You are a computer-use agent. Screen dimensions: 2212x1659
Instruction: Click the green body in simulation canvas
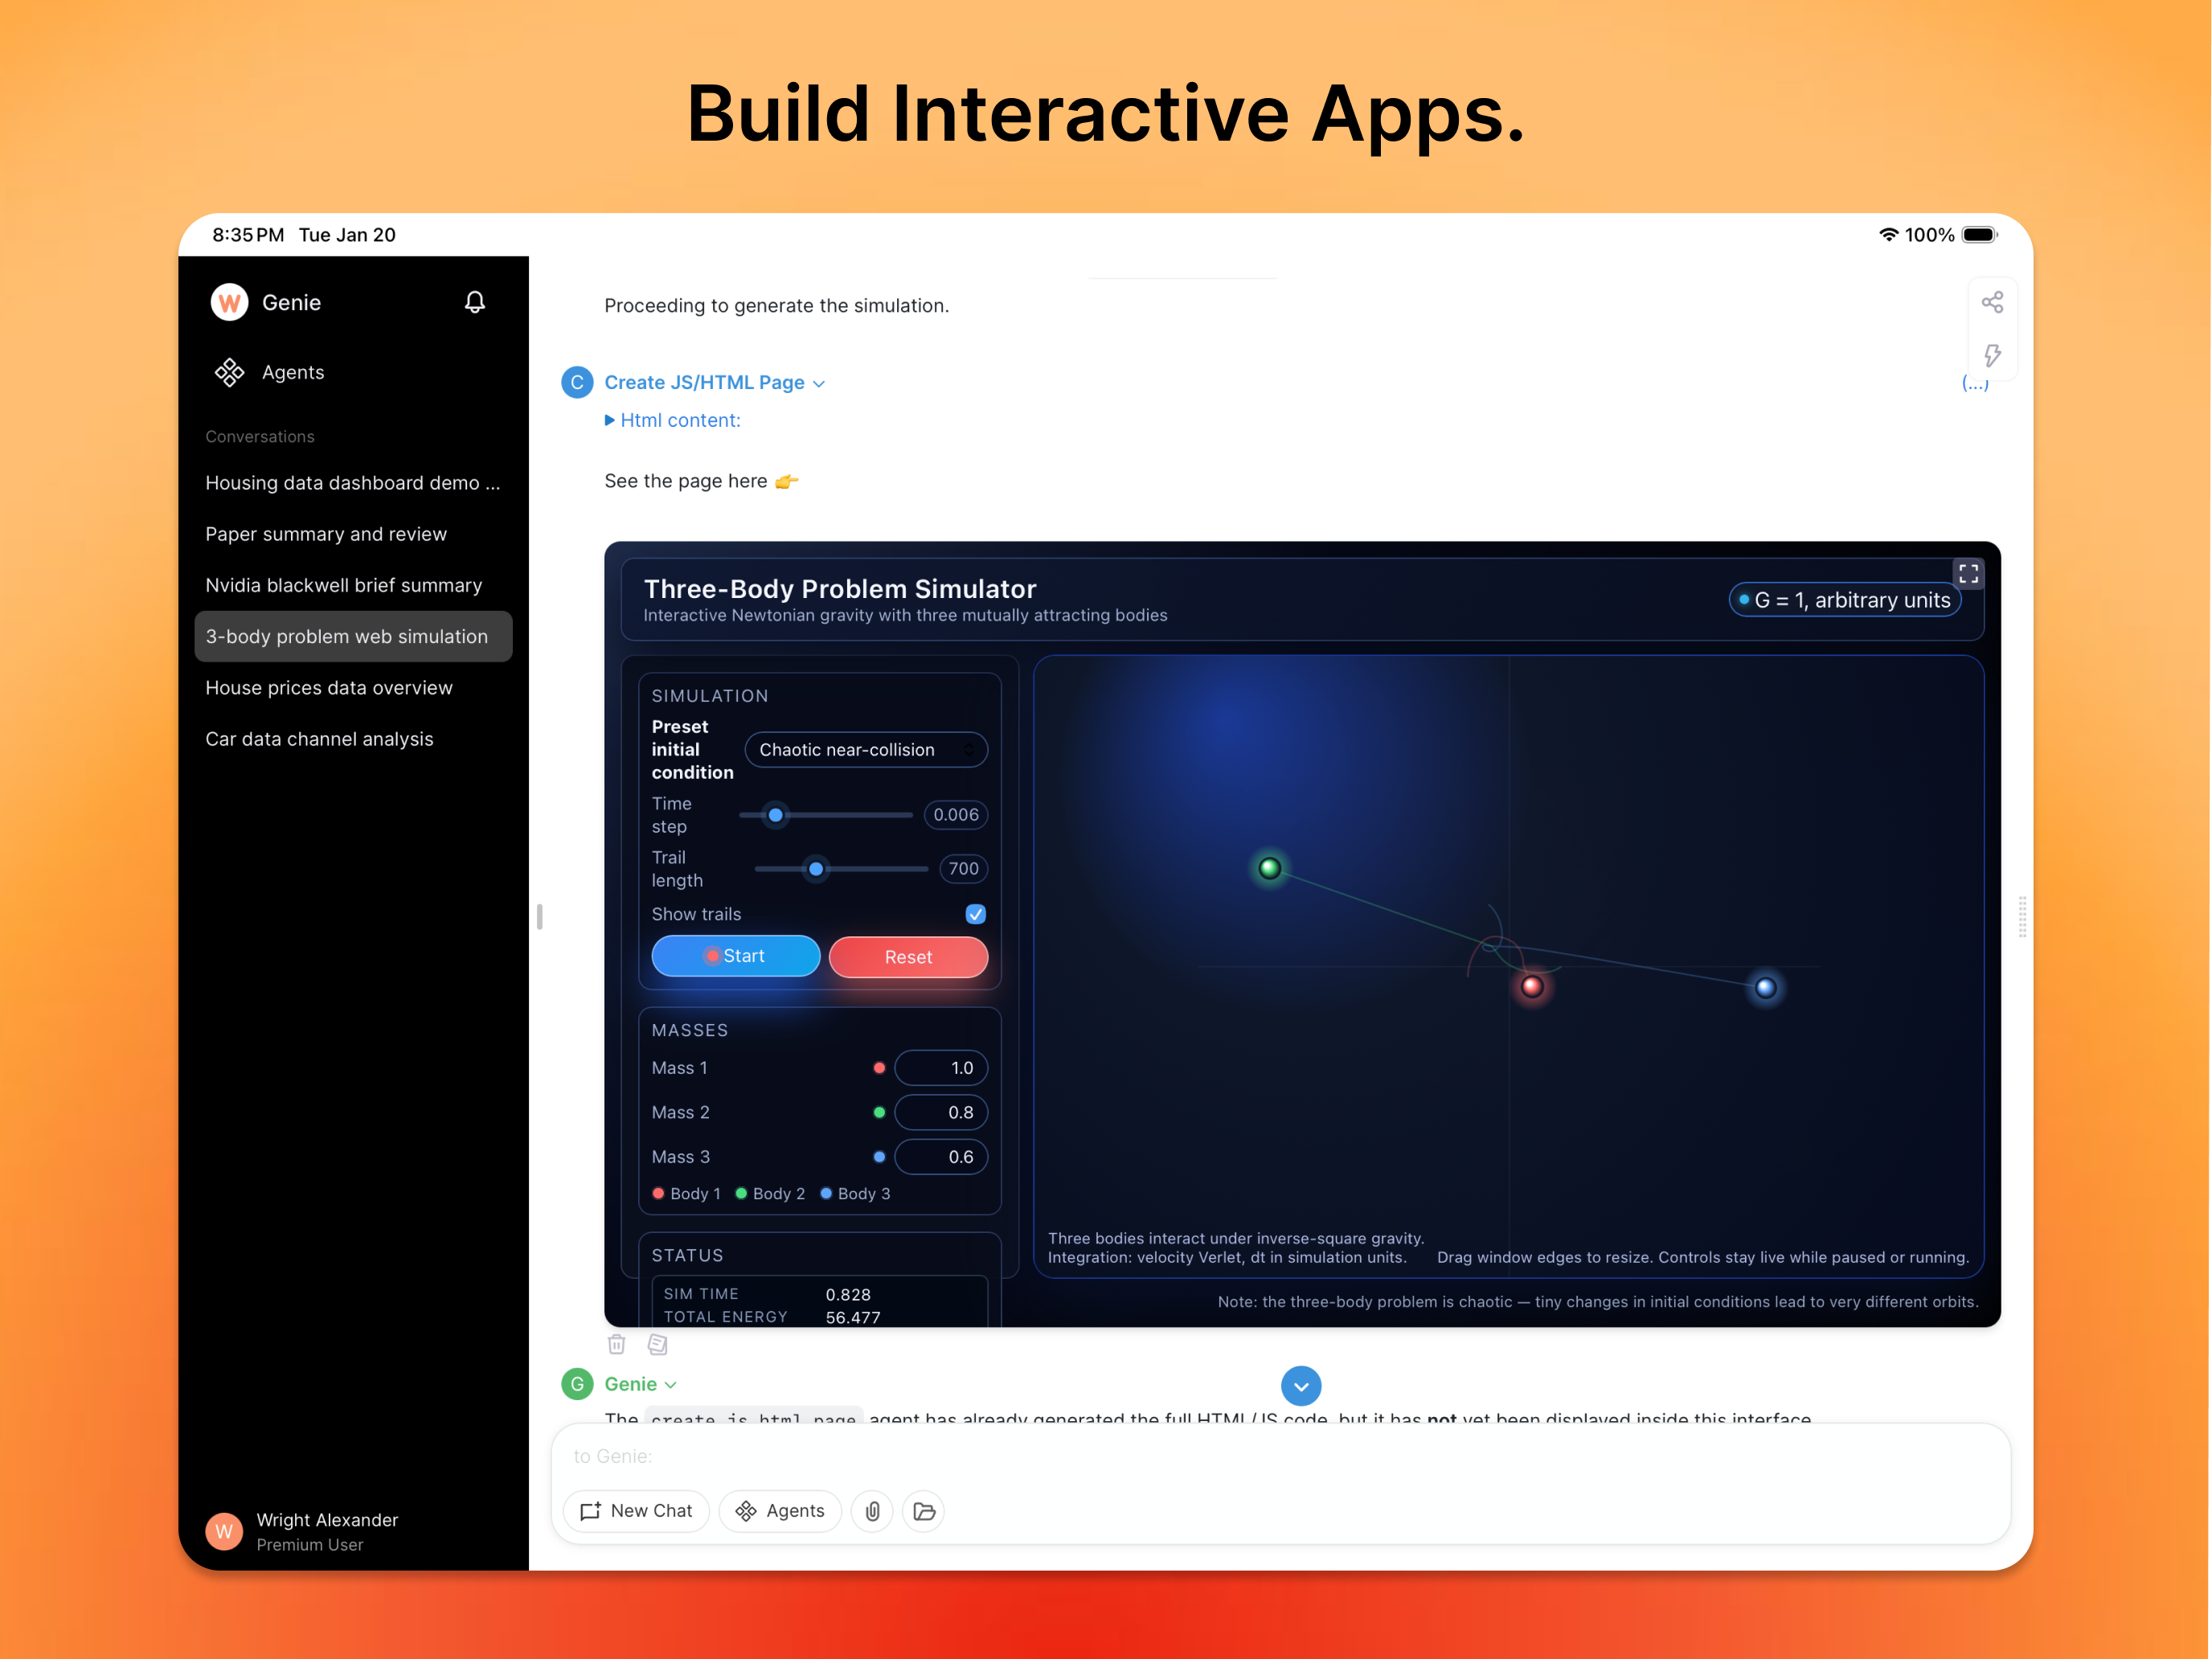[1269, 868]
